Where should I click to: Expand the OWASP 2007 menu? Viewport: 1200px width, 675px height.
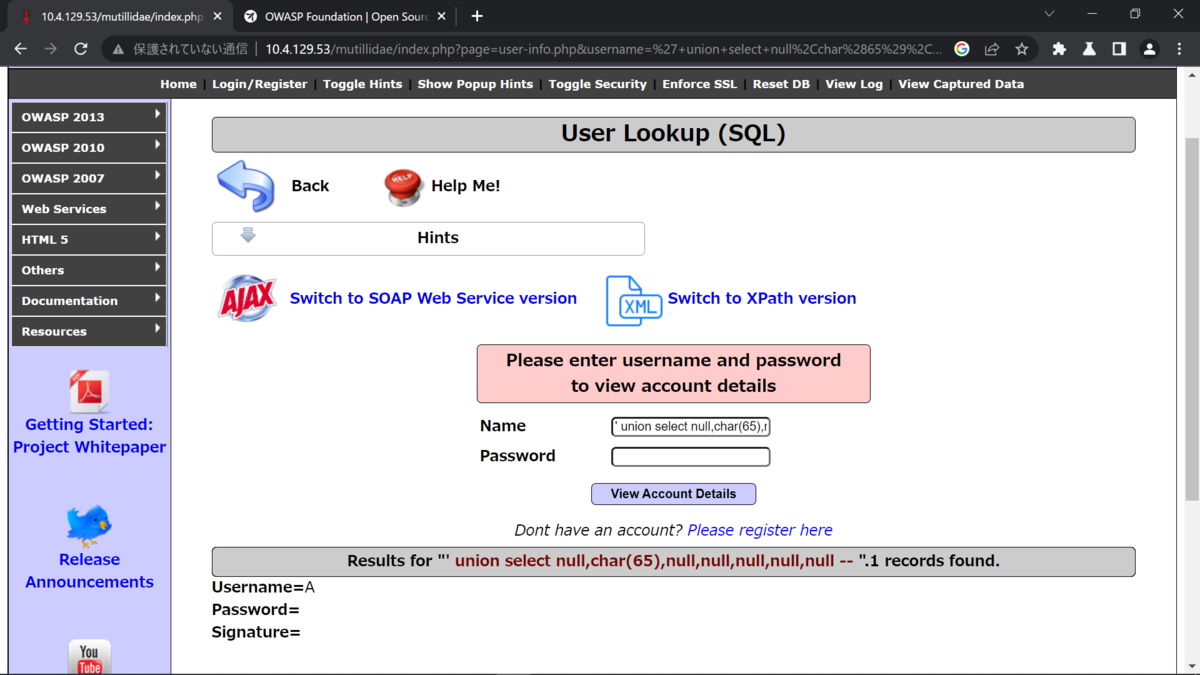(x=89, y=178)
